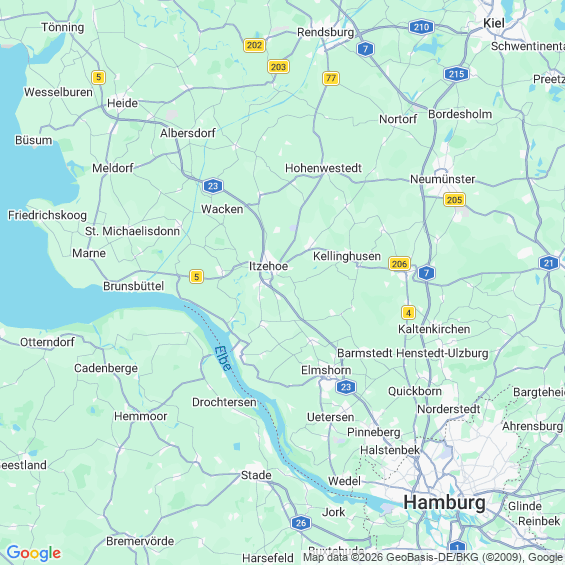Image resolution: width=565 pixels, height=565 pixels.
Task: Select the Rendsburg town label
Action: [325, 32]
